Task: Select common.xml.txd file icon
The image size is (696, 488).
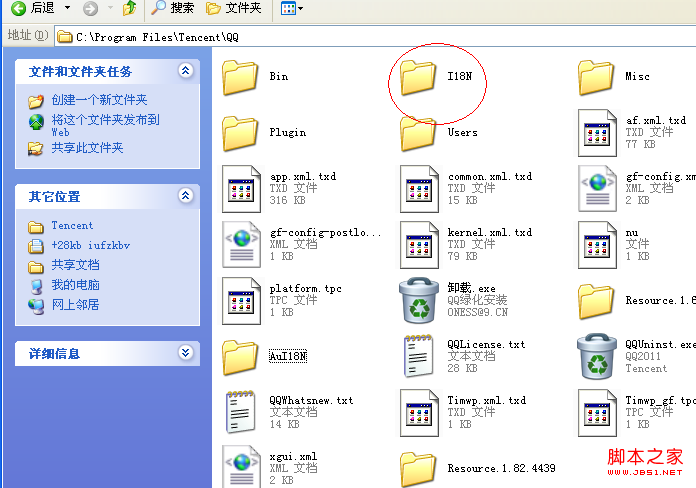Action: pos(419,189)
